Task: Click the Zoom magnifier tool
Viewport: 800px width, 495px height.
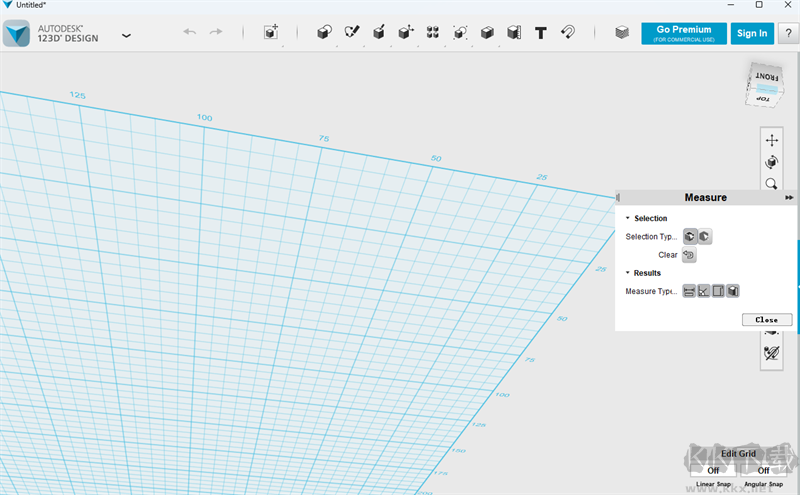Action: pos(771,184)
